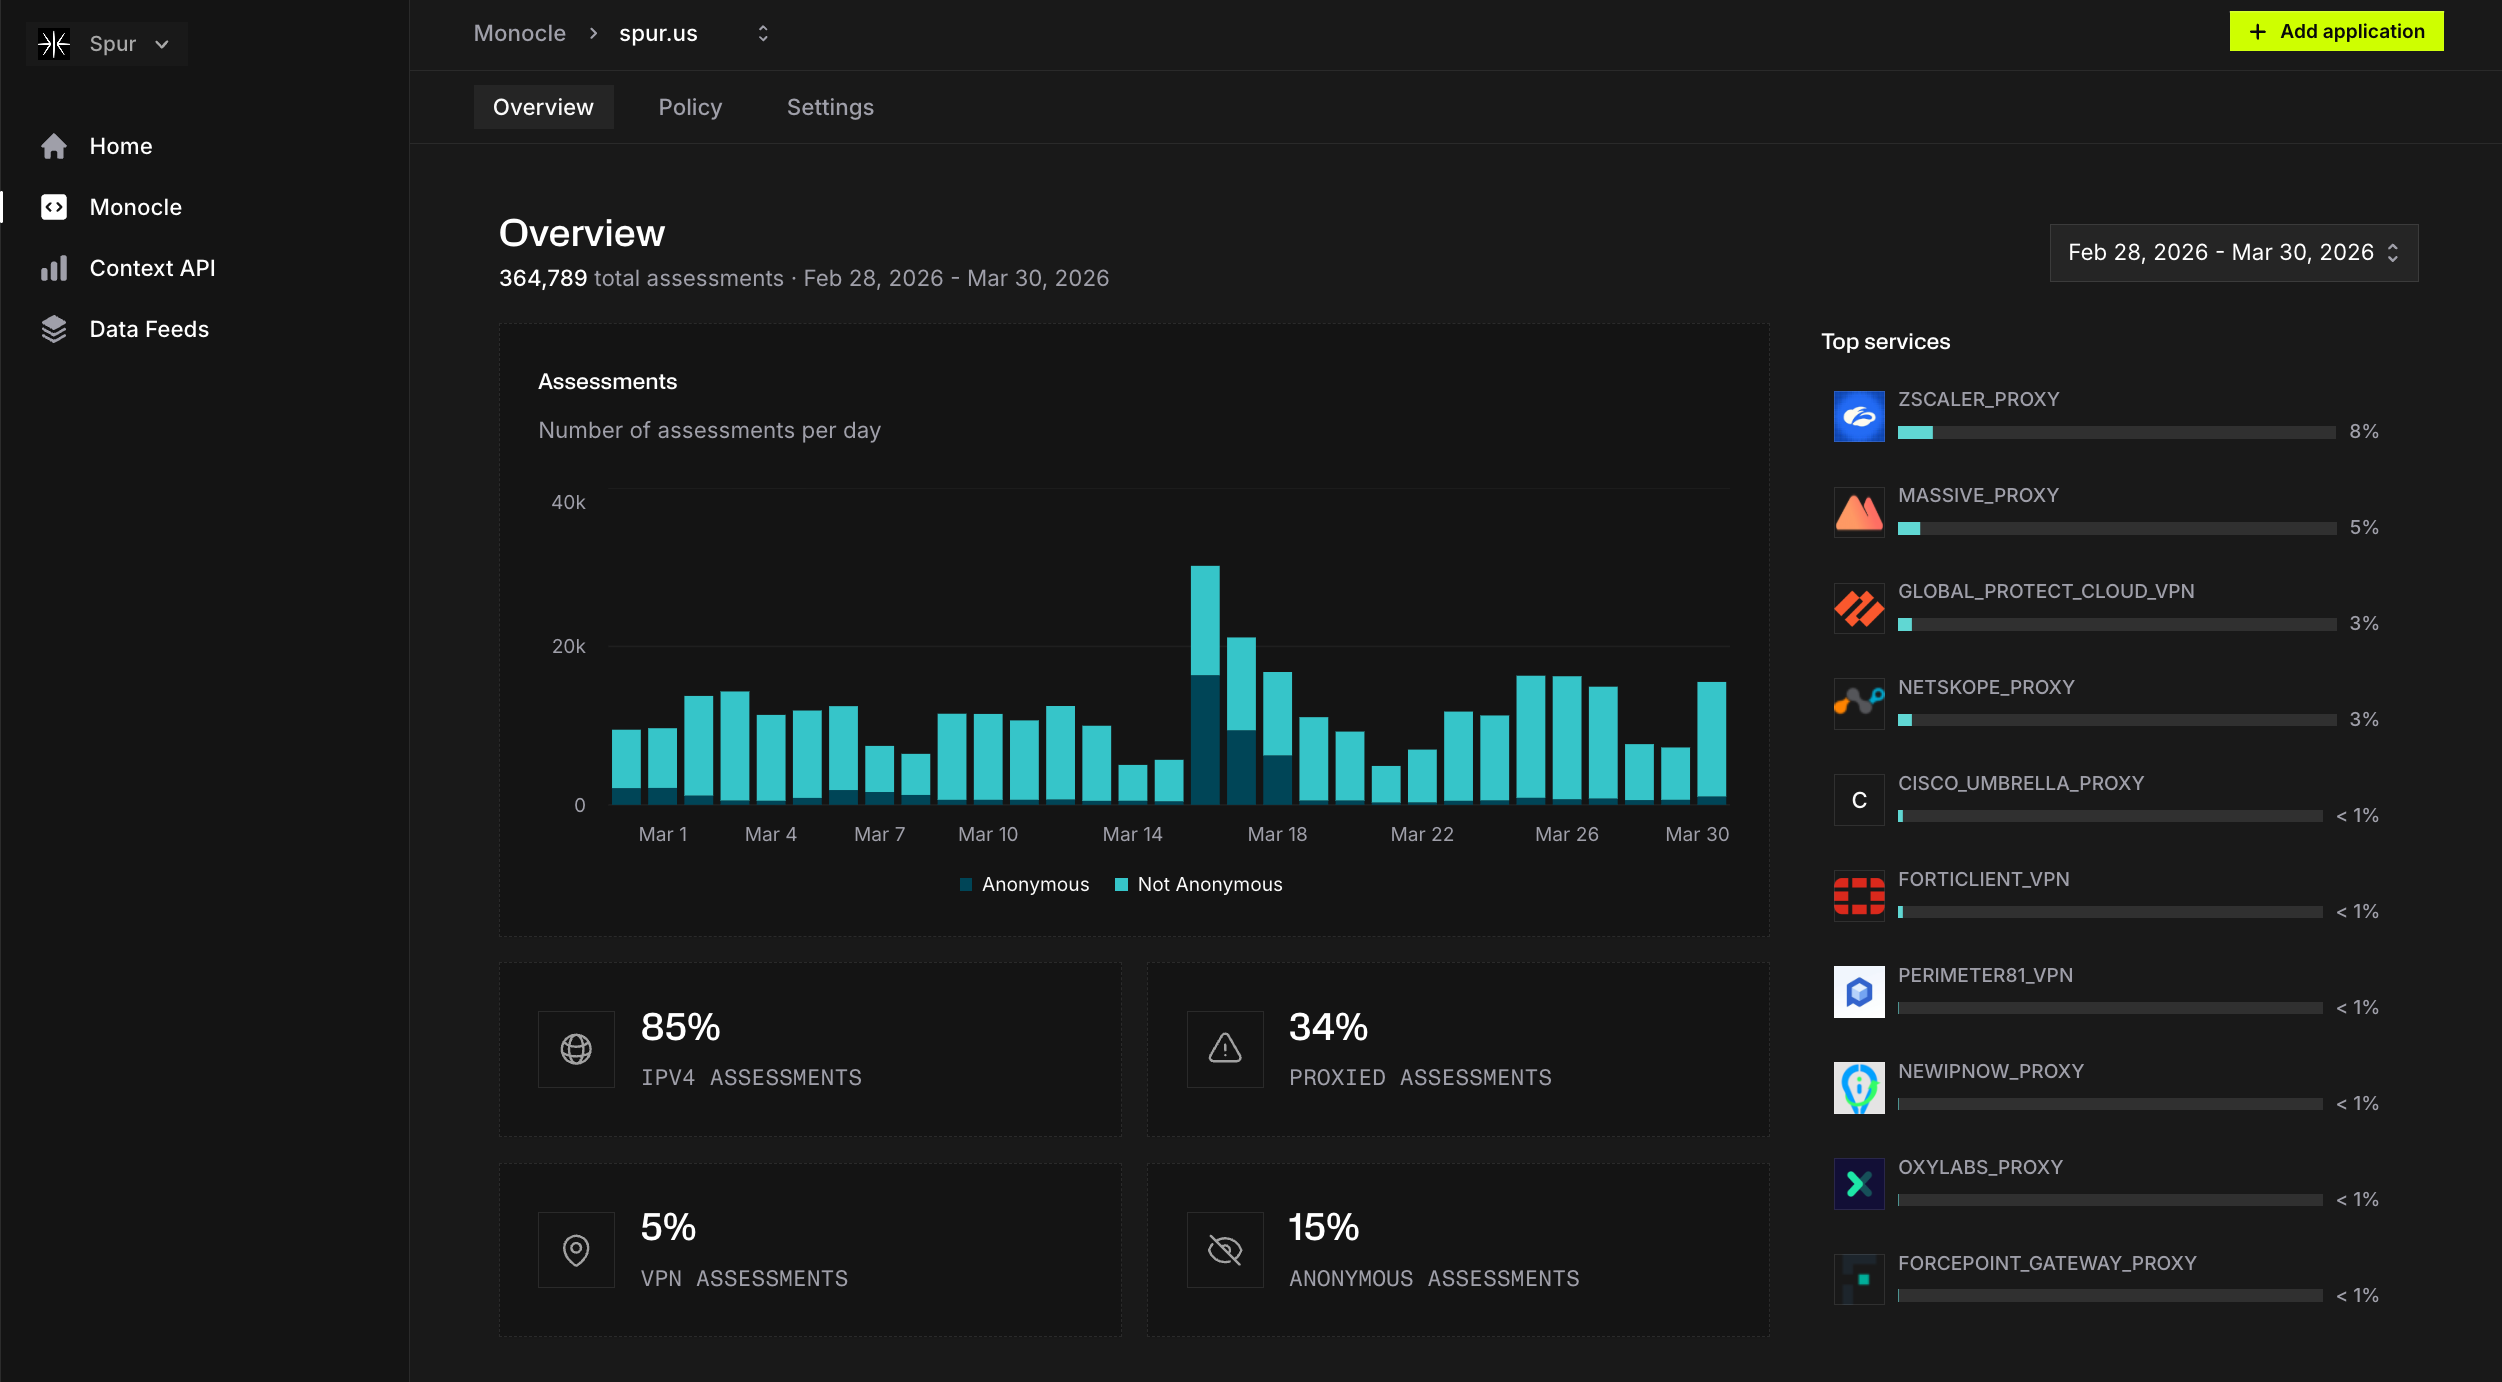Viewport: 2502px width, 1382px height.
Task: Click the Zscaler proxy logo
Action: (x=1858, y=416)
